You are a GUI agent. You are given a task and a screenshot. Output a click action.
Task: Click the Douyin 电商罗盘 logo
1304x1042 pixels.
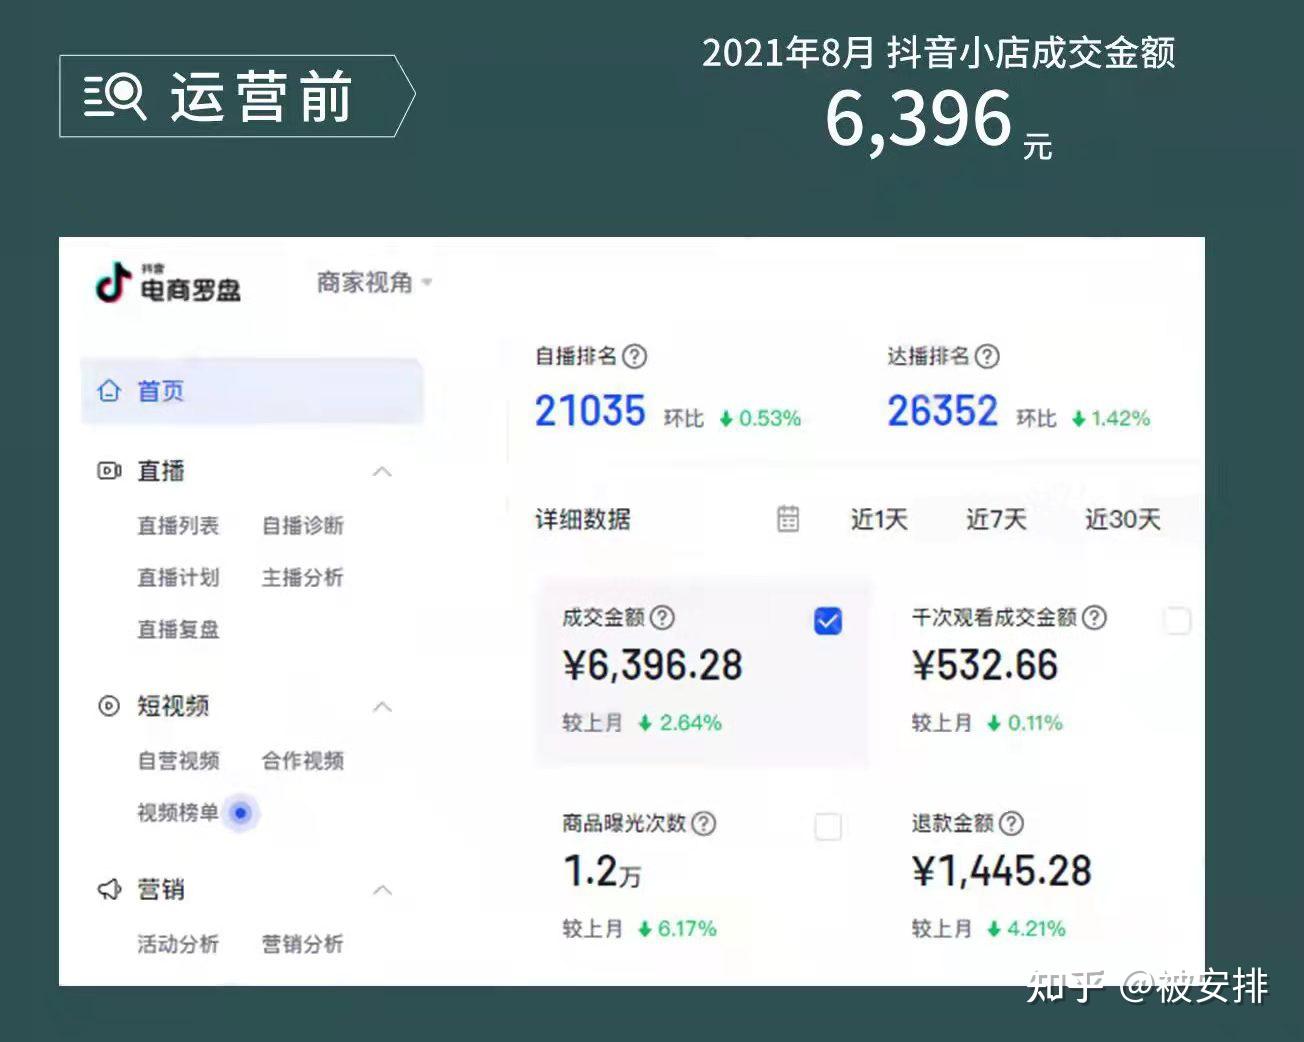(x=168, y=284)
